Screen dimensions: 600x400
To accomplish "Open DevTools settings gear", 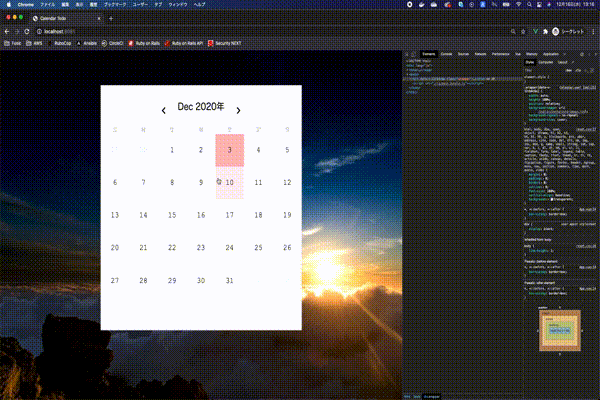I will coord(582,54).
